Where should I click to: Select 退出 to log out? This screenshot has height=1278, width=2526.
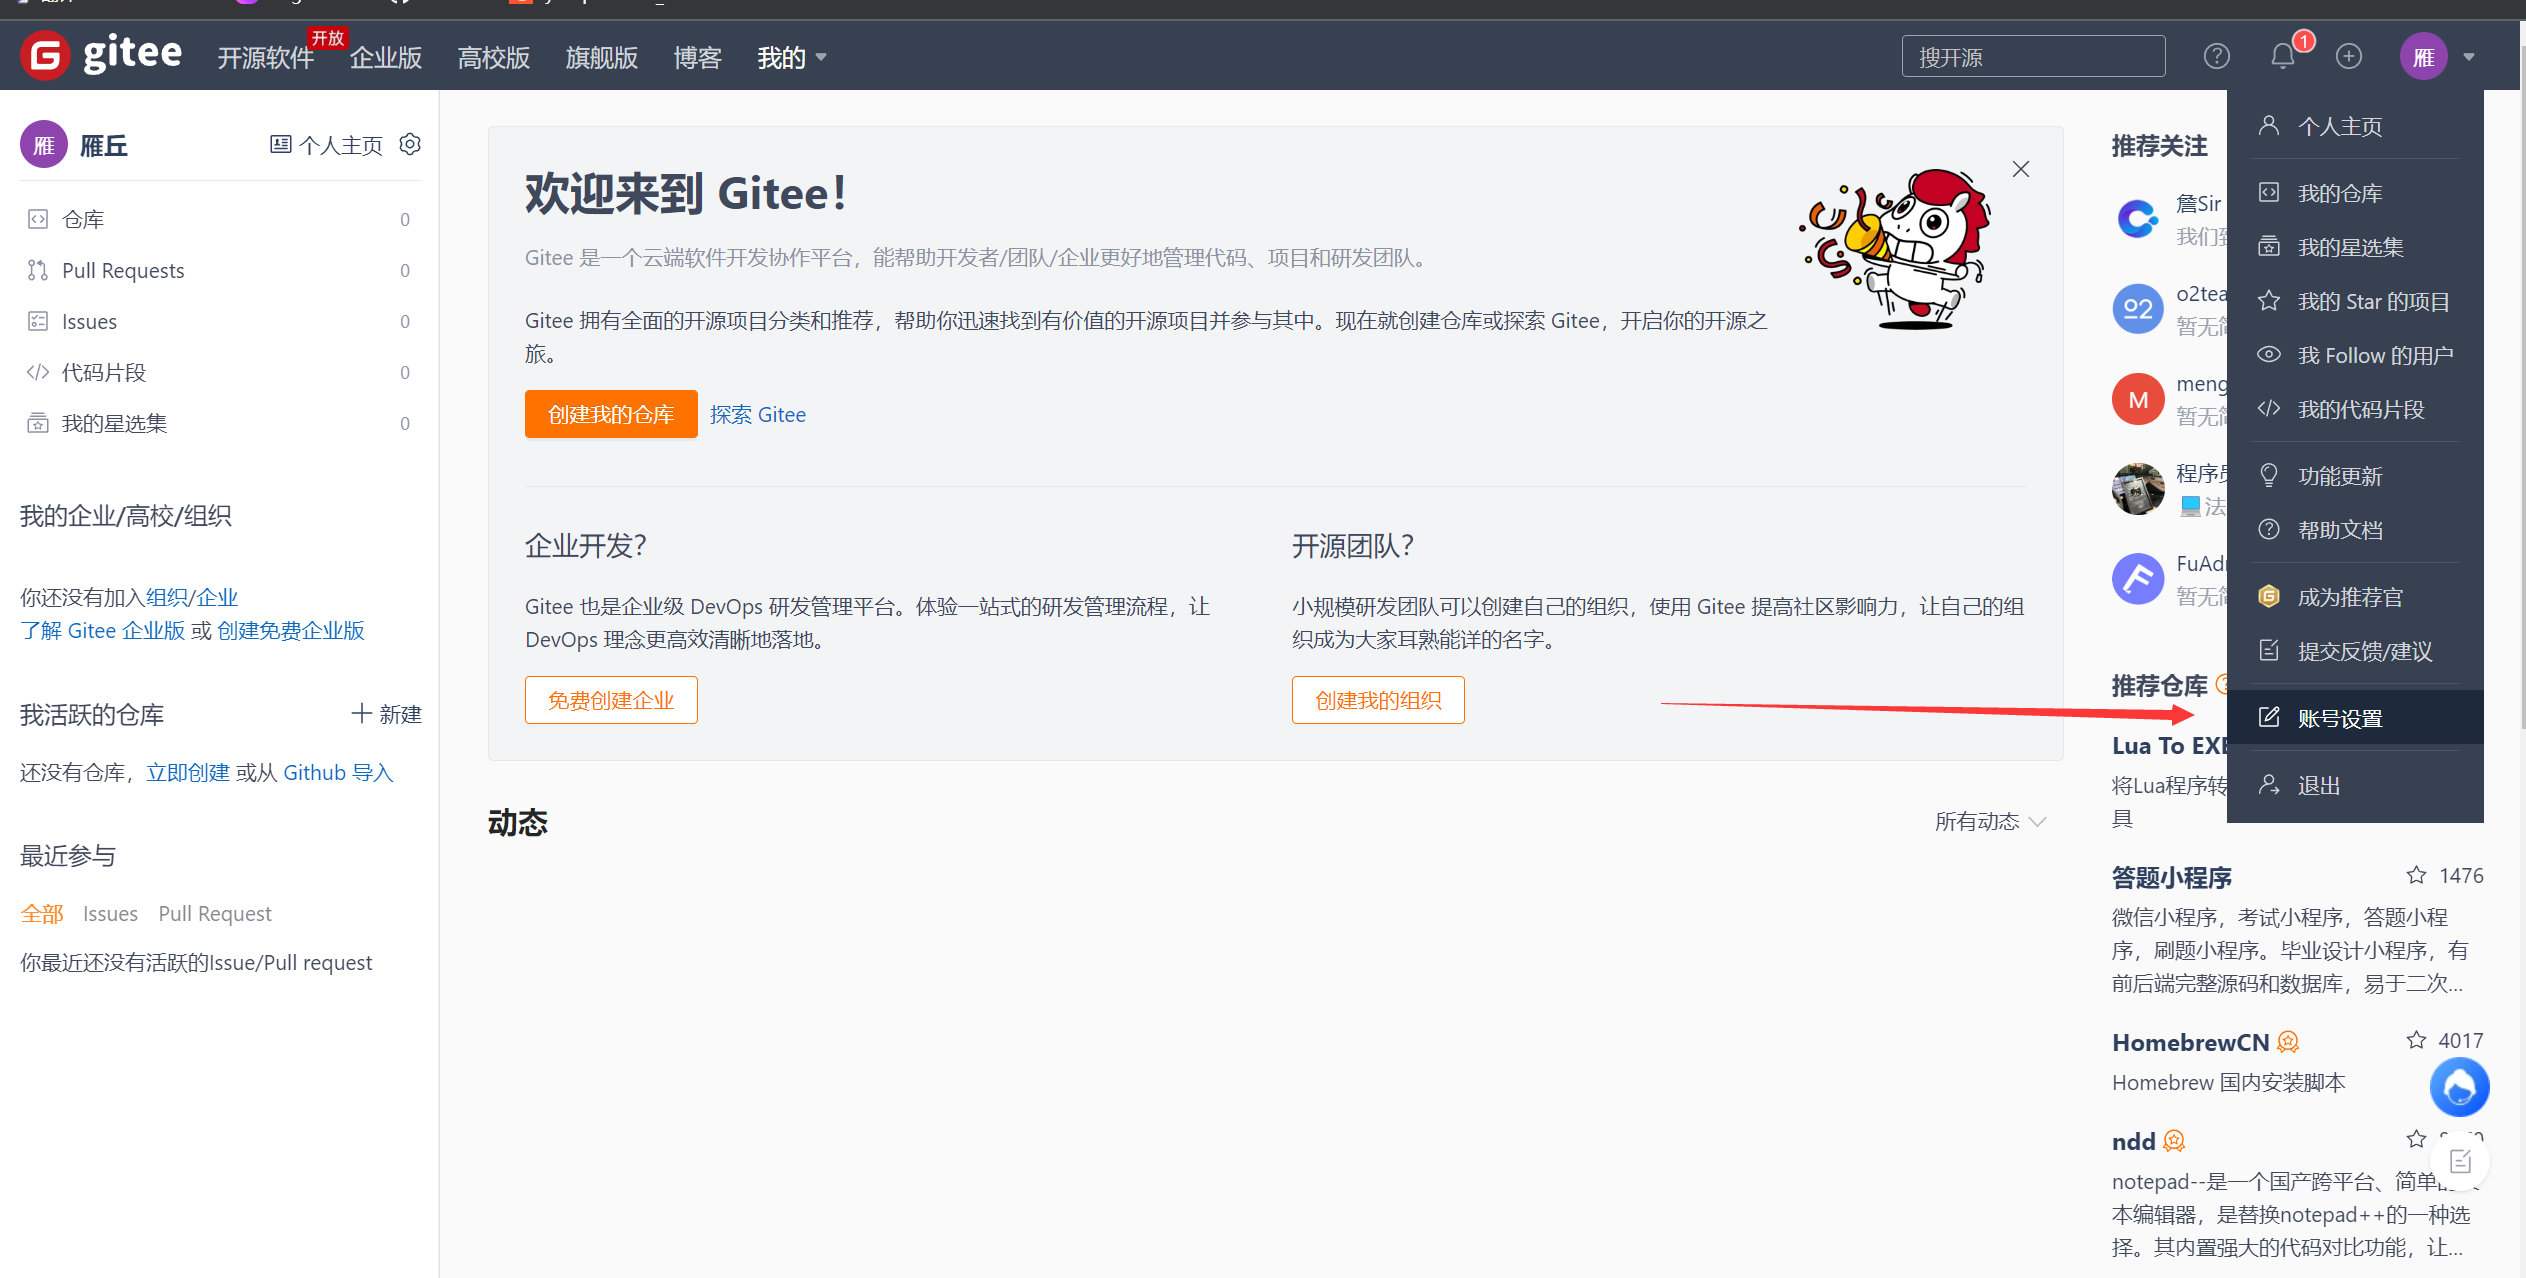[2355, 785]
